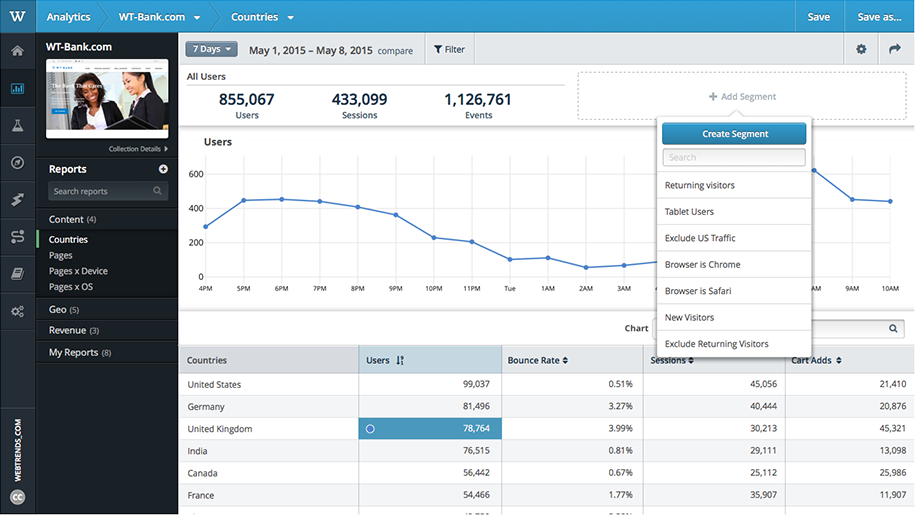
Task: Select New Visitors segment
Action: coord(734,317)
